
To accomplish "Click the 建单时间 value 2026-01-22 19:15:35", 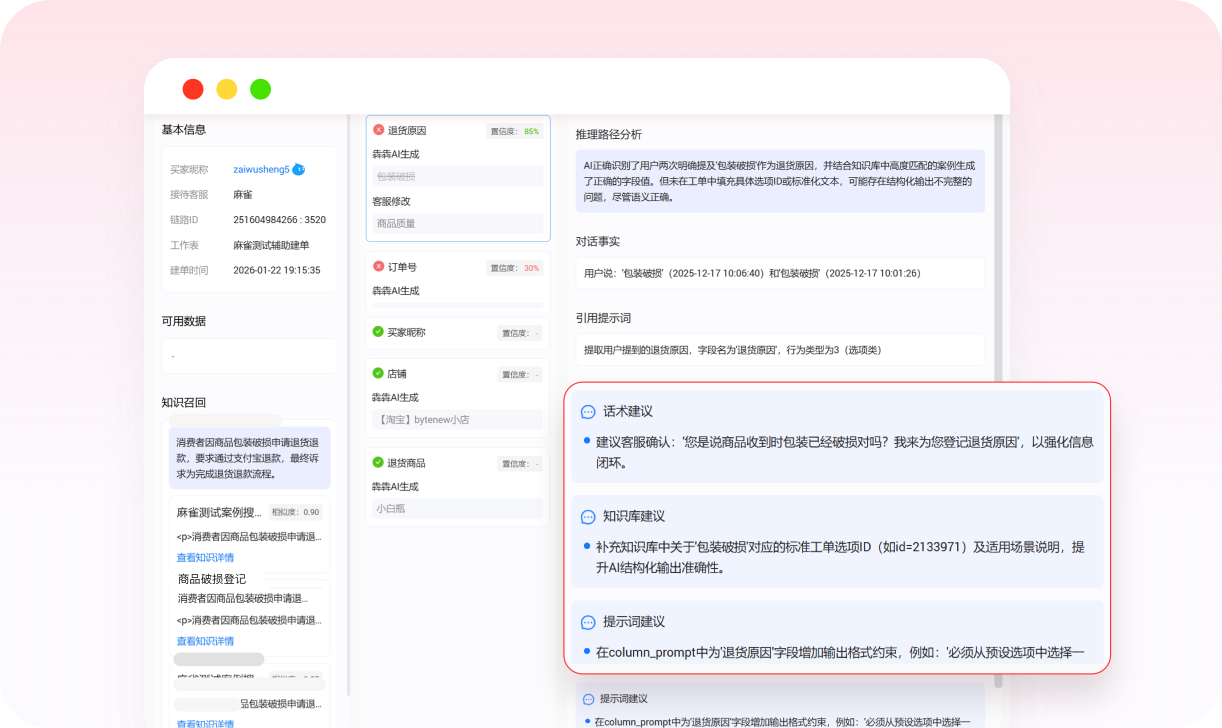I will click(277, 270).
